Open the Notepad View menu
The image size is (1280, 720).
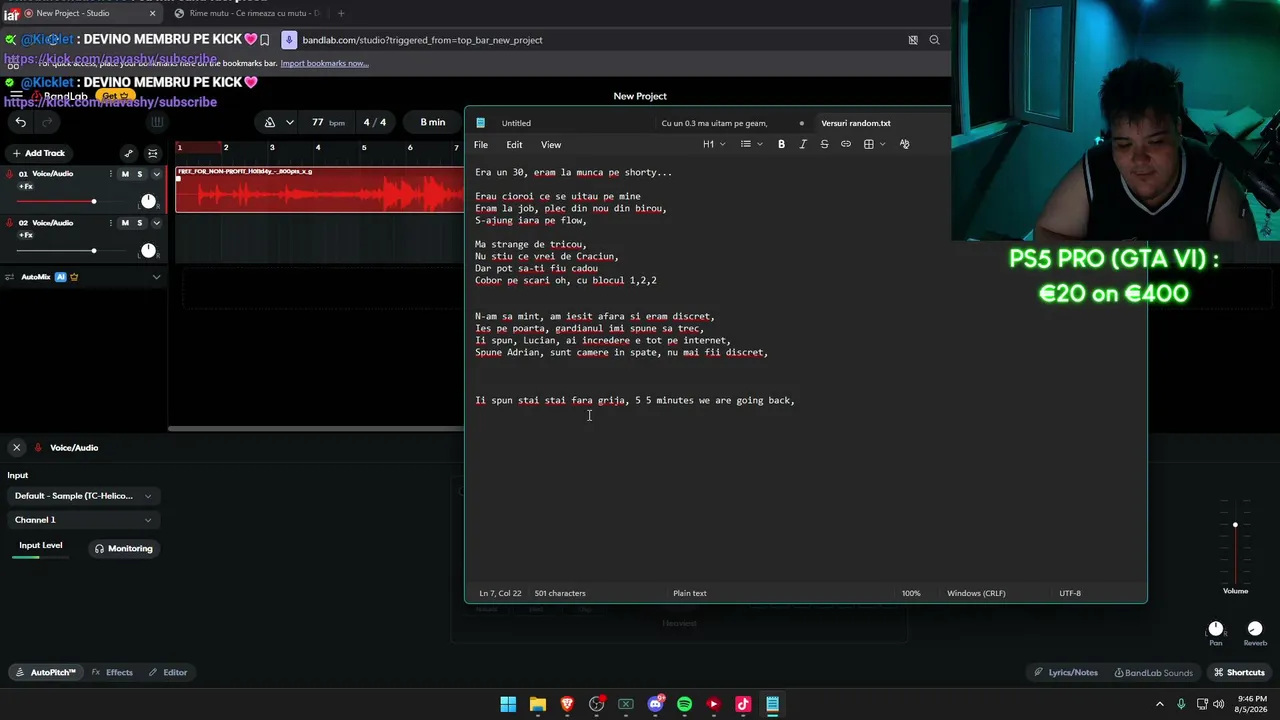click(551, 145)
